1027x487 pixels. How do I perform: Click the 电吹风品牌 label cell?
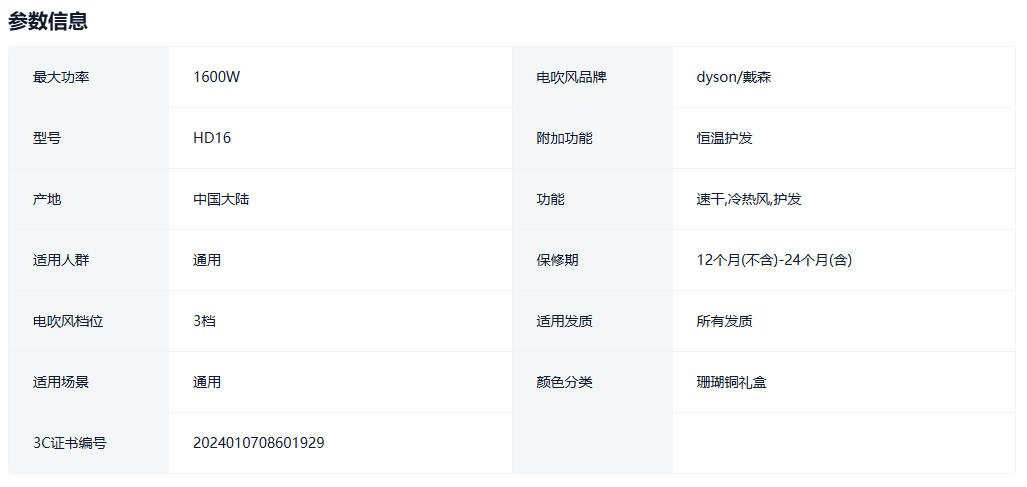[x=571, y=77]
